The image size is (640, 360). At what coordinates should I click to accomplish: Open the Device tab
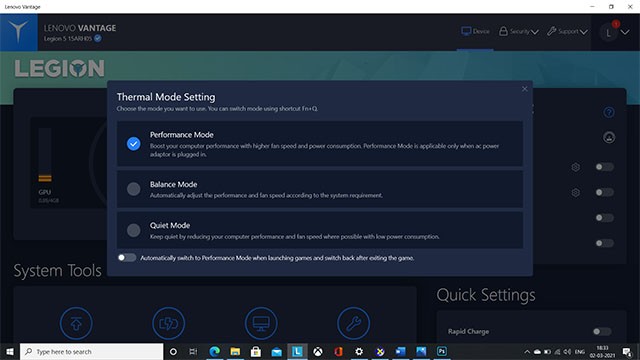(x=475, y=31)
